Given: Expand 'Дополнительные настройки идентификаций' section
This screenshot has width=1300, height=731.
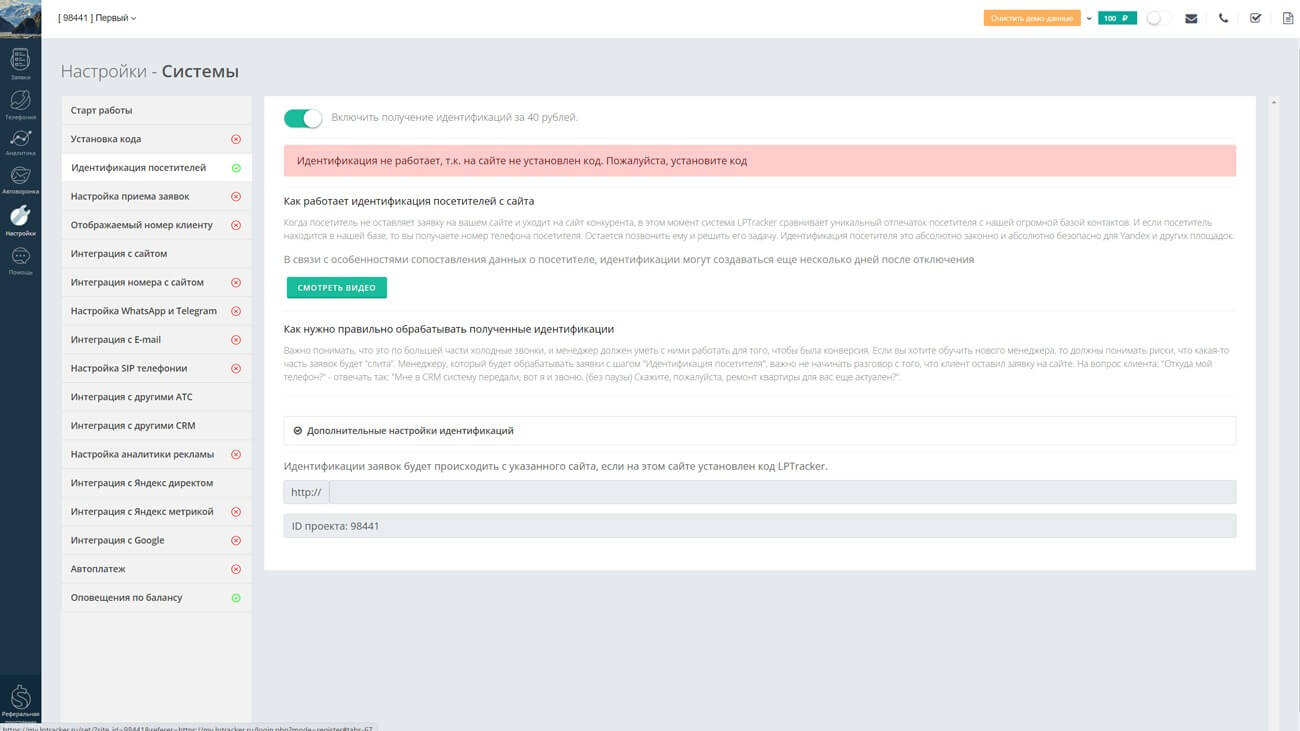Looking at the screenshot, I should tap(410, 431).
